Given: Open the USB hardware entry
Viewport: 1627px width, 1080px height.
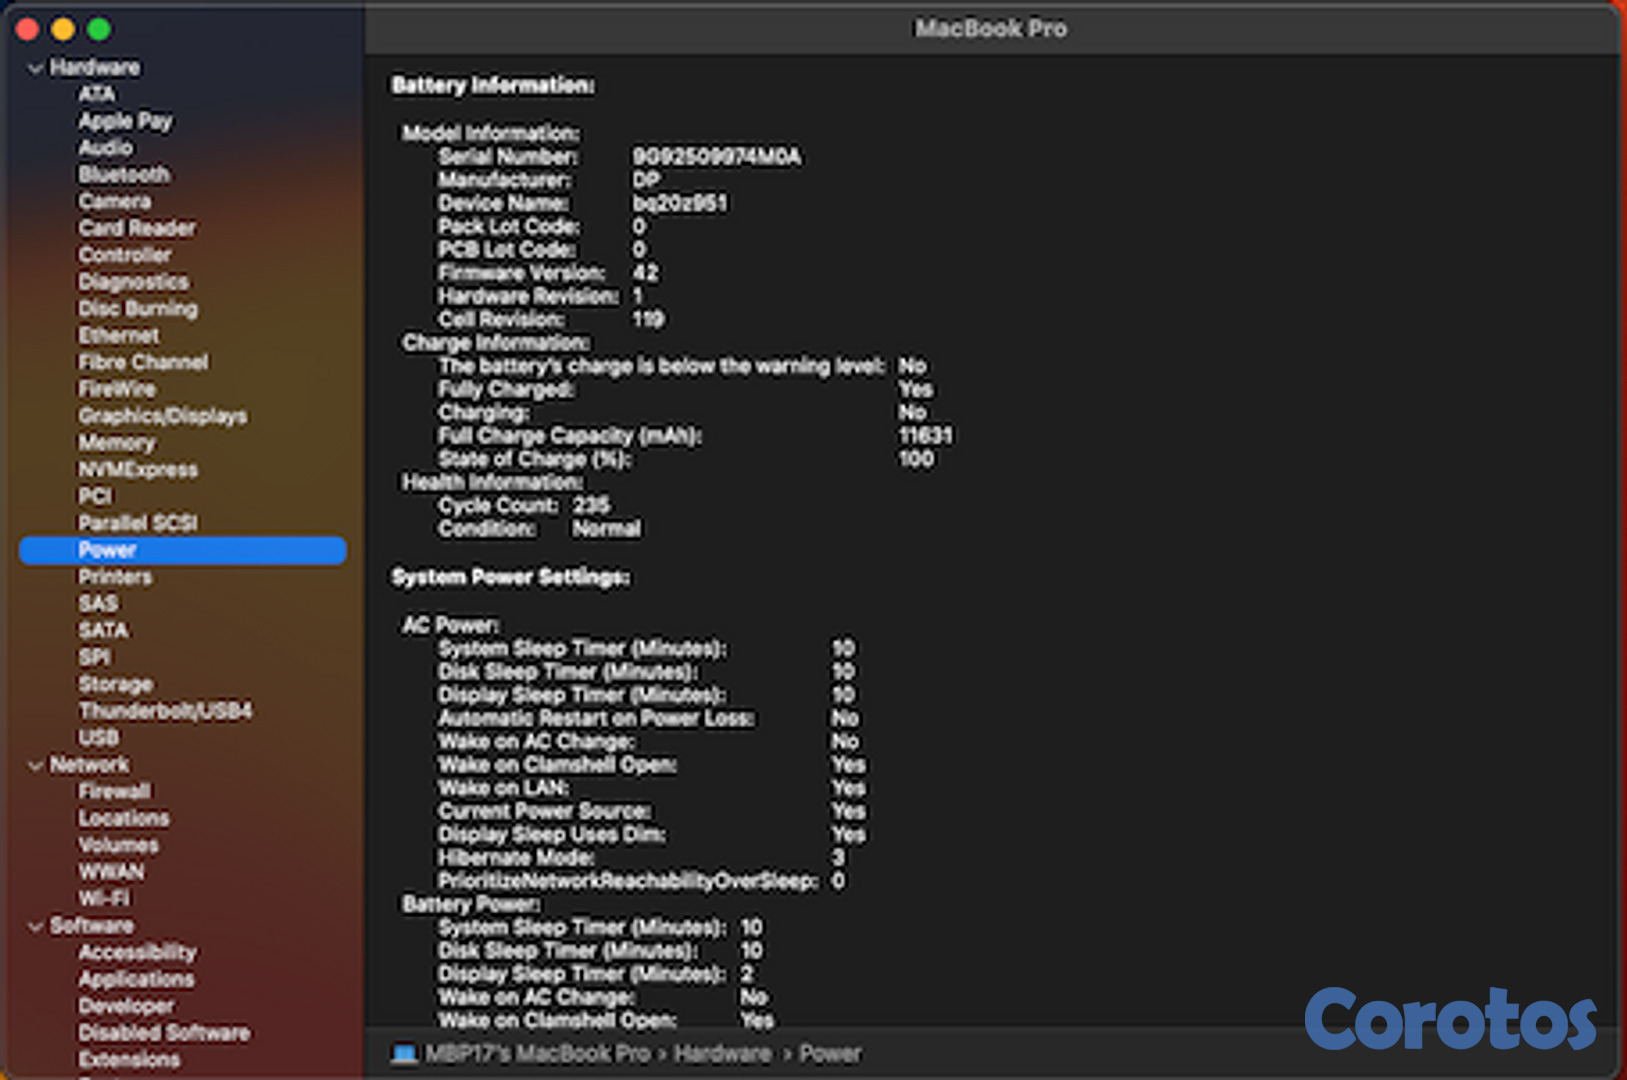Looking at the screenshot, I should click(98, 738).
